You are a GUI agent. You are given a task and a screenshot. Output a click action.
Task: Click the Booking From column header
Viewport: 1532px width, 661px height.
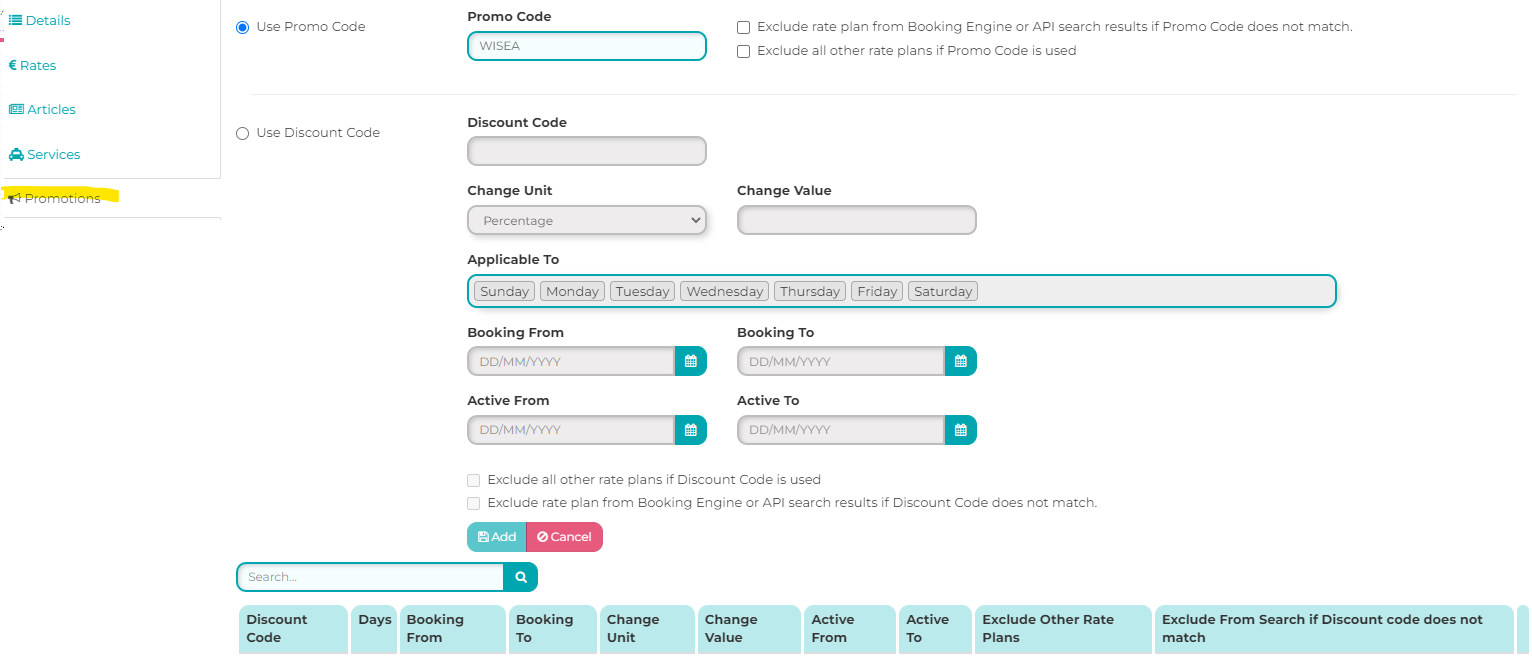point(453,629)
